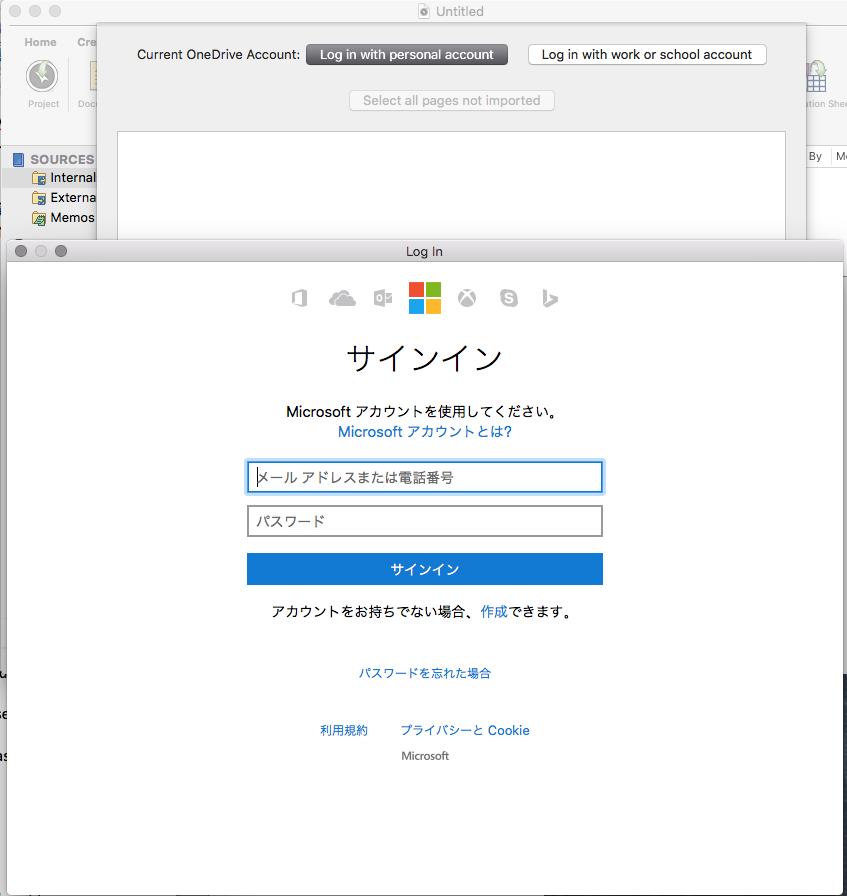The image size is (847, 896).
Task: Click the Project icon in Home ribbon
Action: [42, 77]
